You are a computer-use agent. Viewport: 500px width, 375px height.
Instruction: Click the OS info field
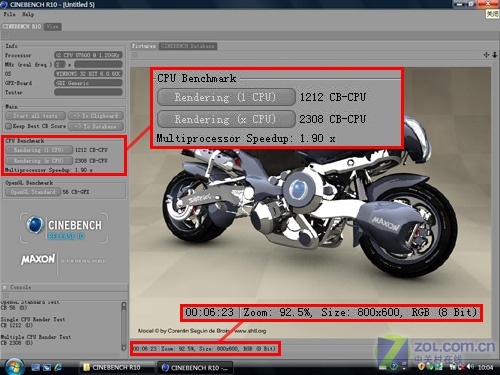click(88, 74)
